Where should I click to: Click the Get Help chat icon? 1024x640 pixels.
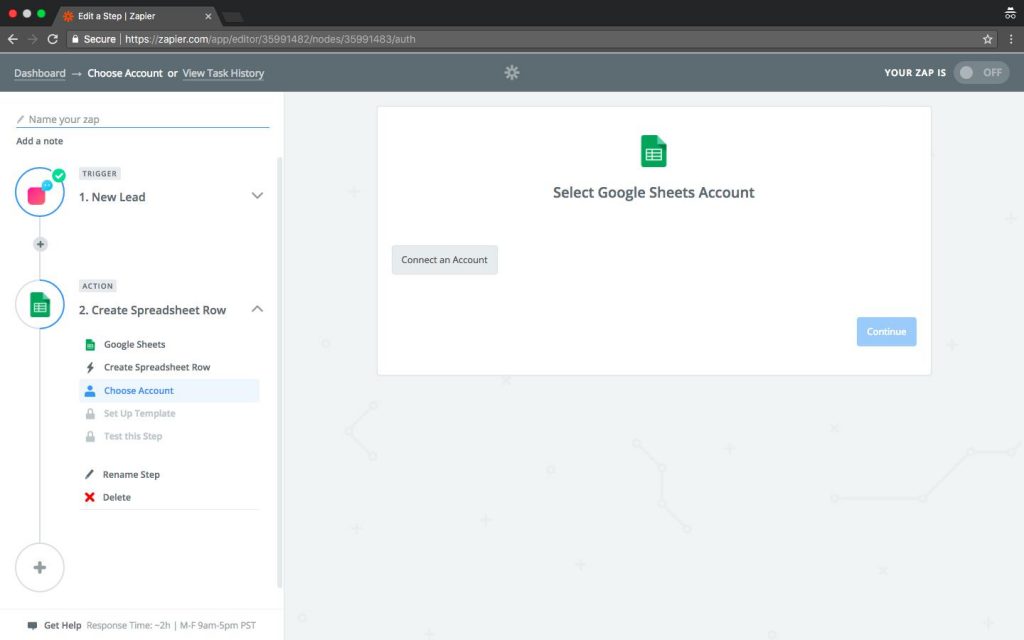point(32,626)
